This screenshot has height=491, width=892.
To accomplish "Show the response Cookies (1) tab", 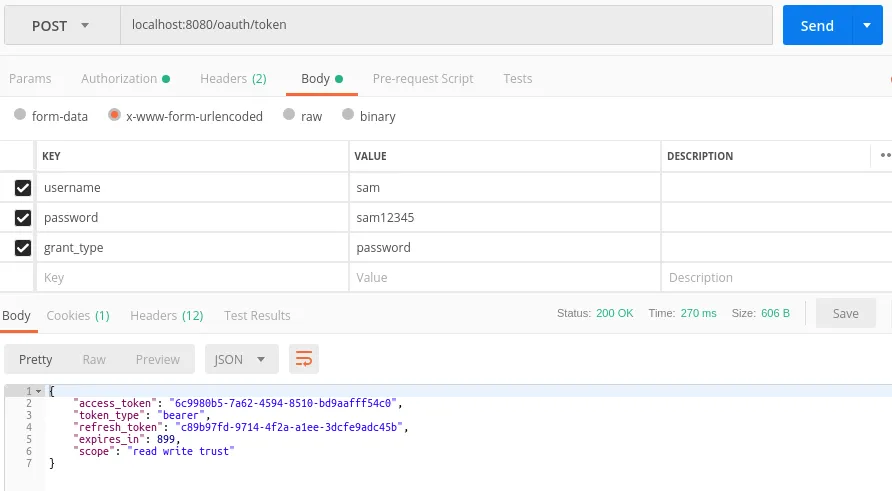I will [78, 316].
